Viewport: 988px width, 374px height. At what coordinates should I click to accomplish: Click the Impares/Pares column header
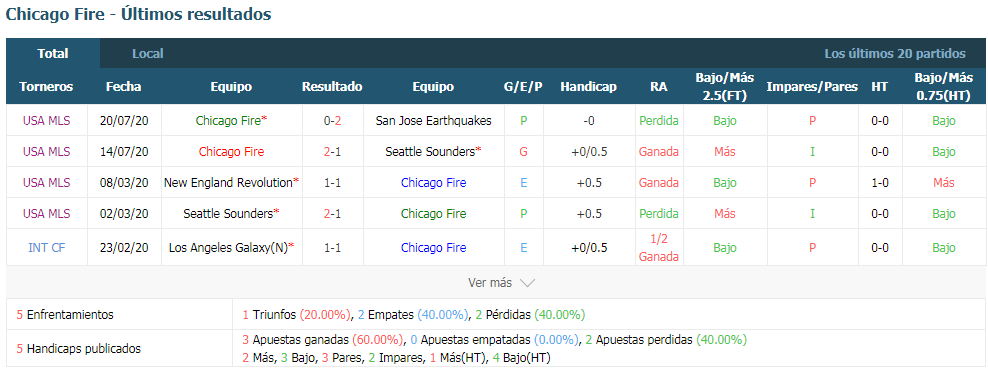pos(812,87)
